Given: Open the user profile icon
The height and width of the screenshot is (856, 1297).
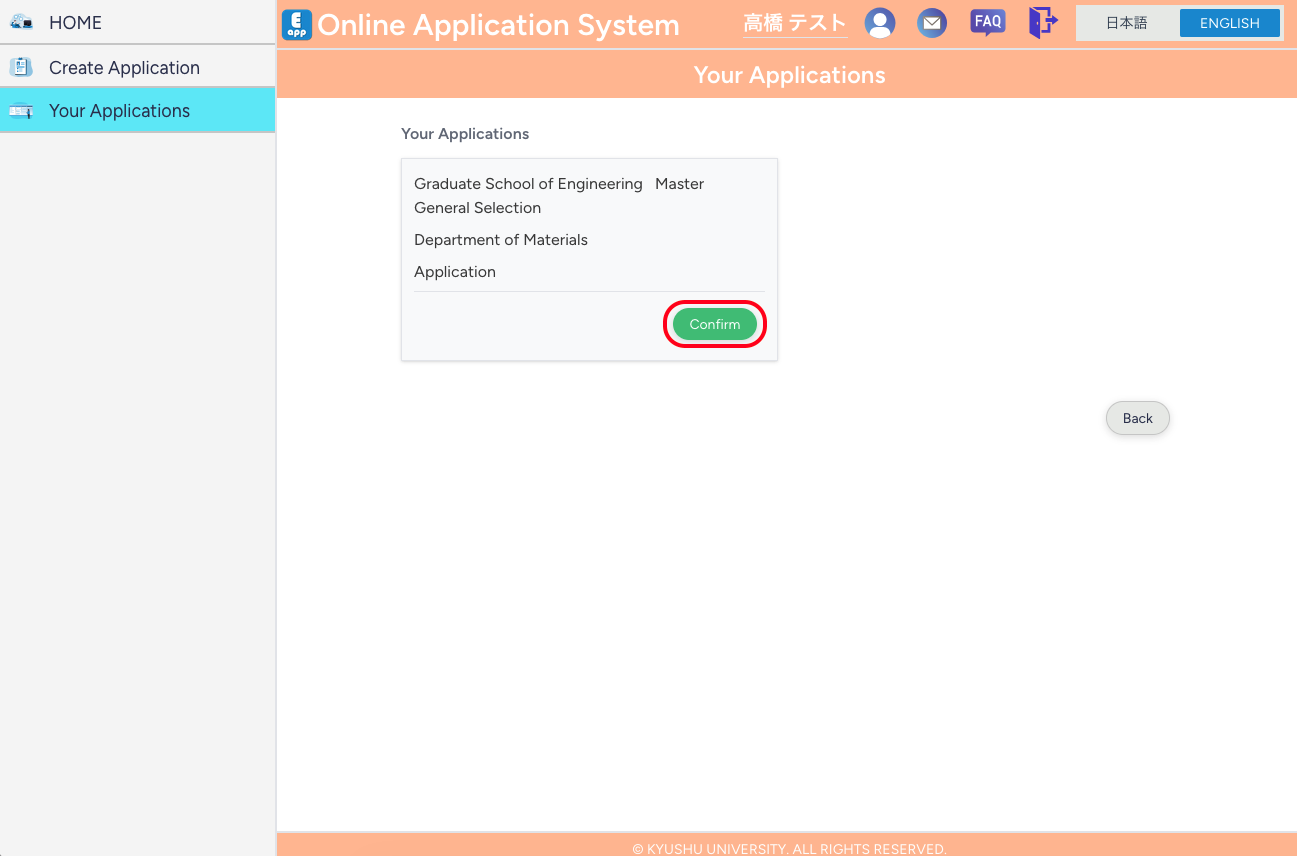Looking at the screenshot, I should click(x=880, y=22).
